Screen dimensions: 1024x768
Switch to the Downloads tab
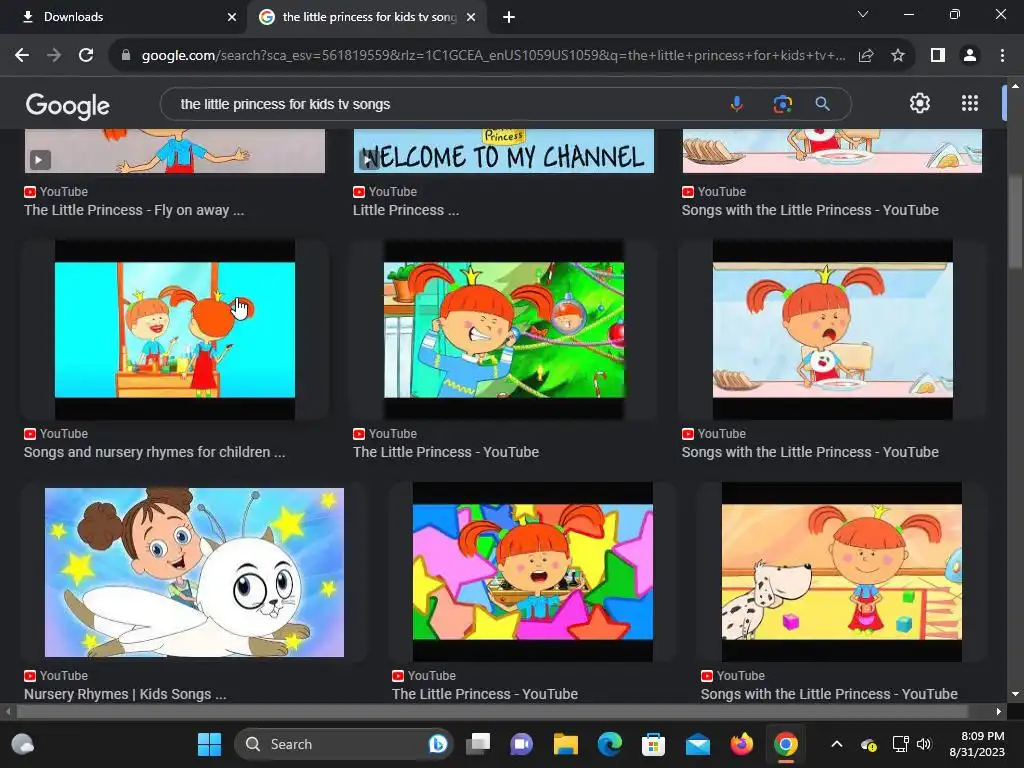click(124, 17)
